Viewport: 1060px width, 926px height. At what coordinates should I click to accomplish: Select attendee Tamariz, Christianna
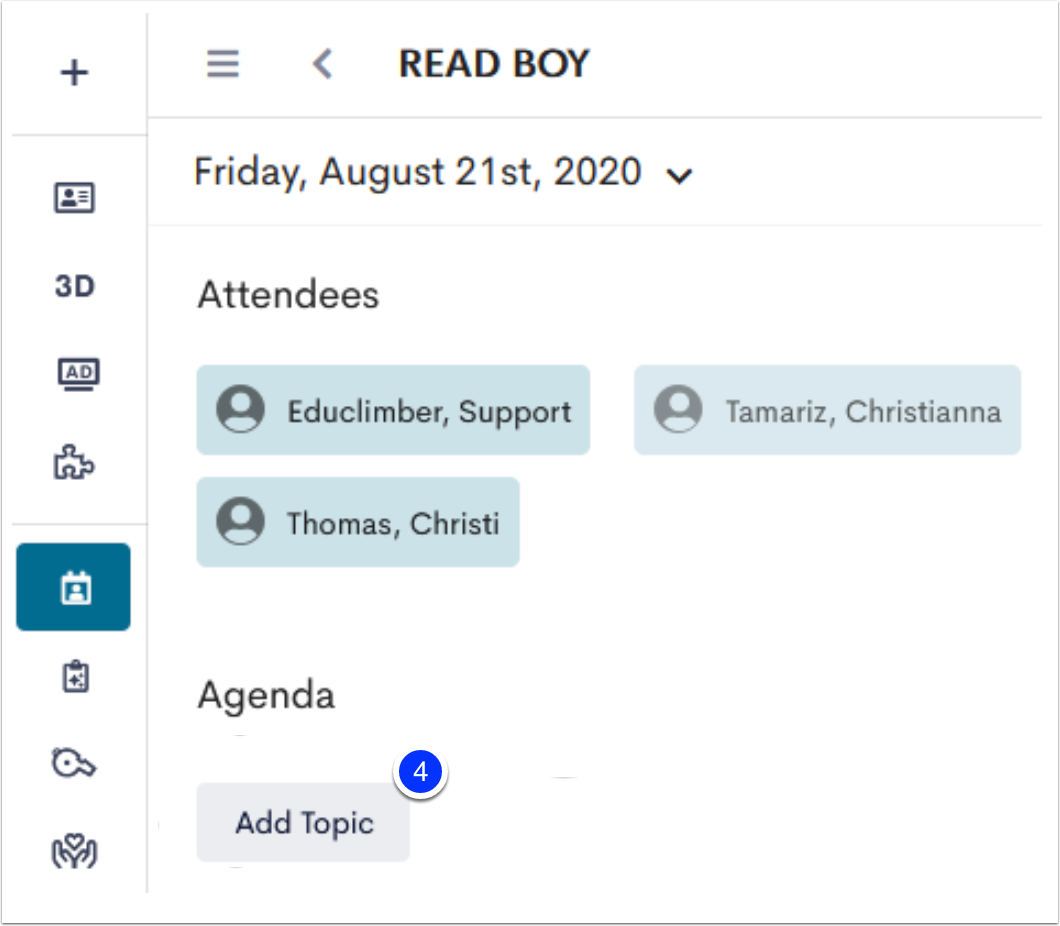click(x=827, y=410)
